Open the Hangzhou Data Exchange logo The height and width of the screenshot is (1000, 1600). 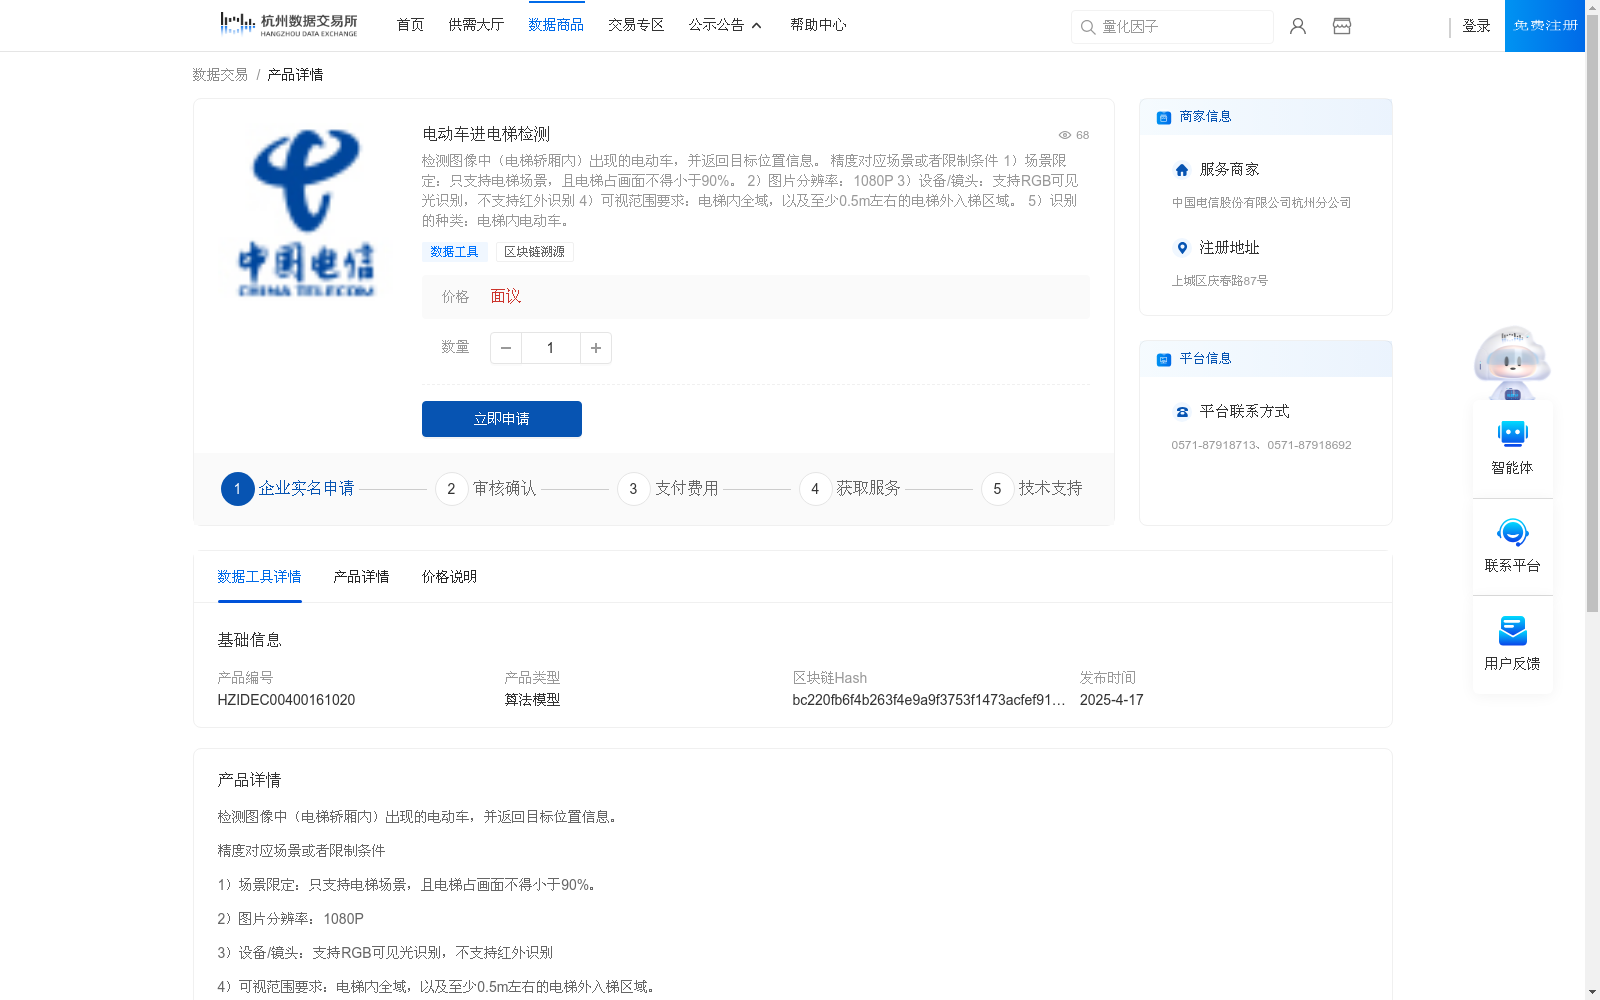(288, 24)
